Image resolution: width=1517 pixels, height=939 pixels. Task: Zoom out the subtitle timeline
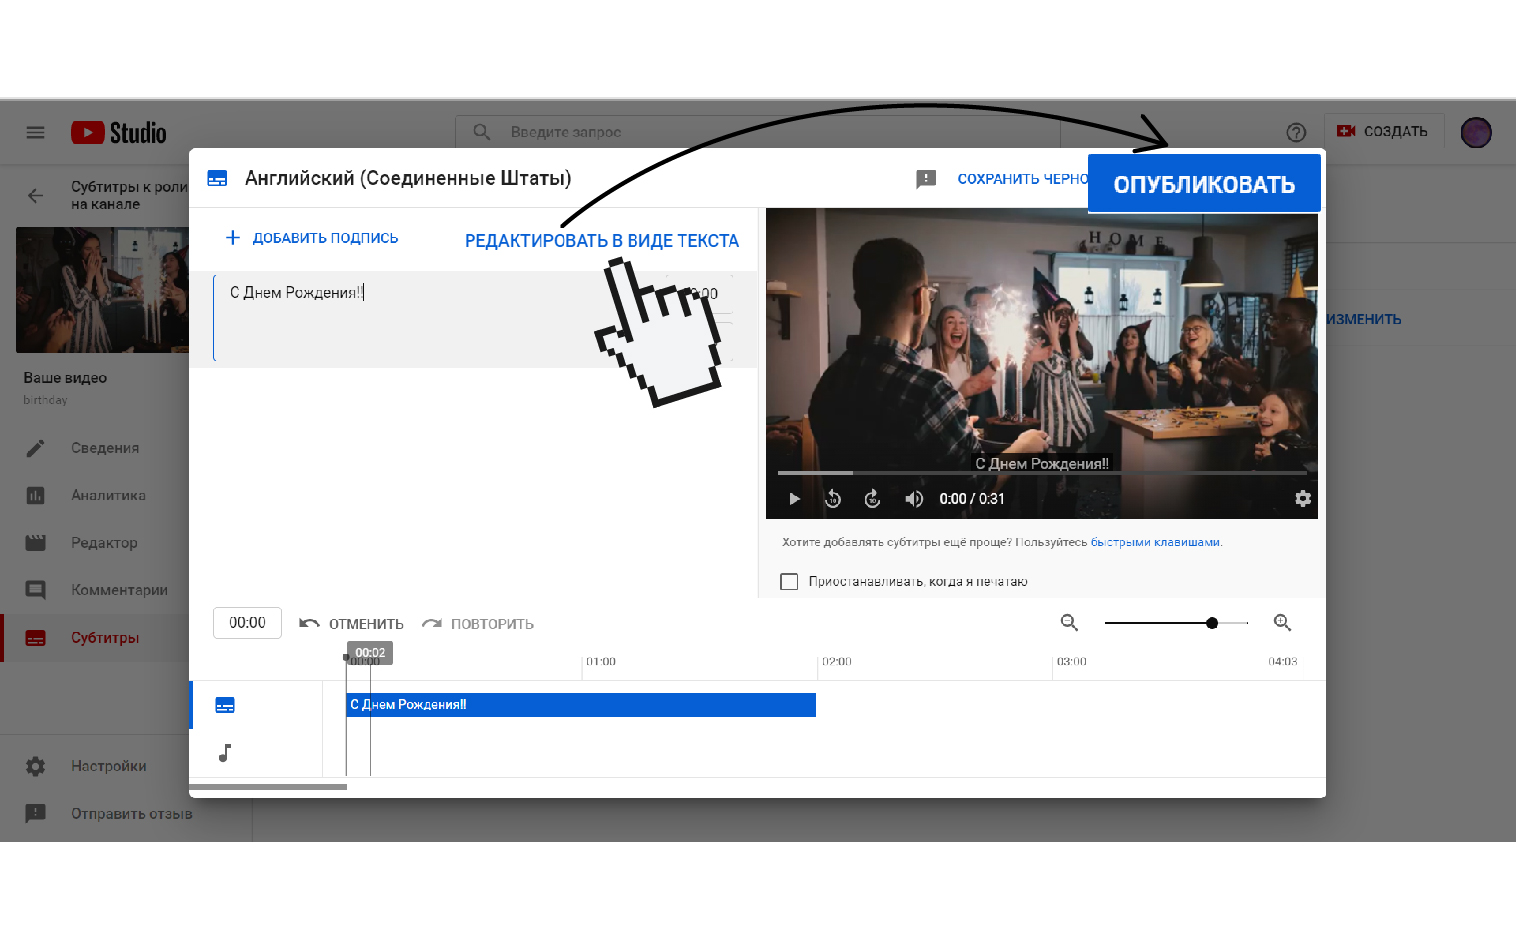(x=1069, y=623)
